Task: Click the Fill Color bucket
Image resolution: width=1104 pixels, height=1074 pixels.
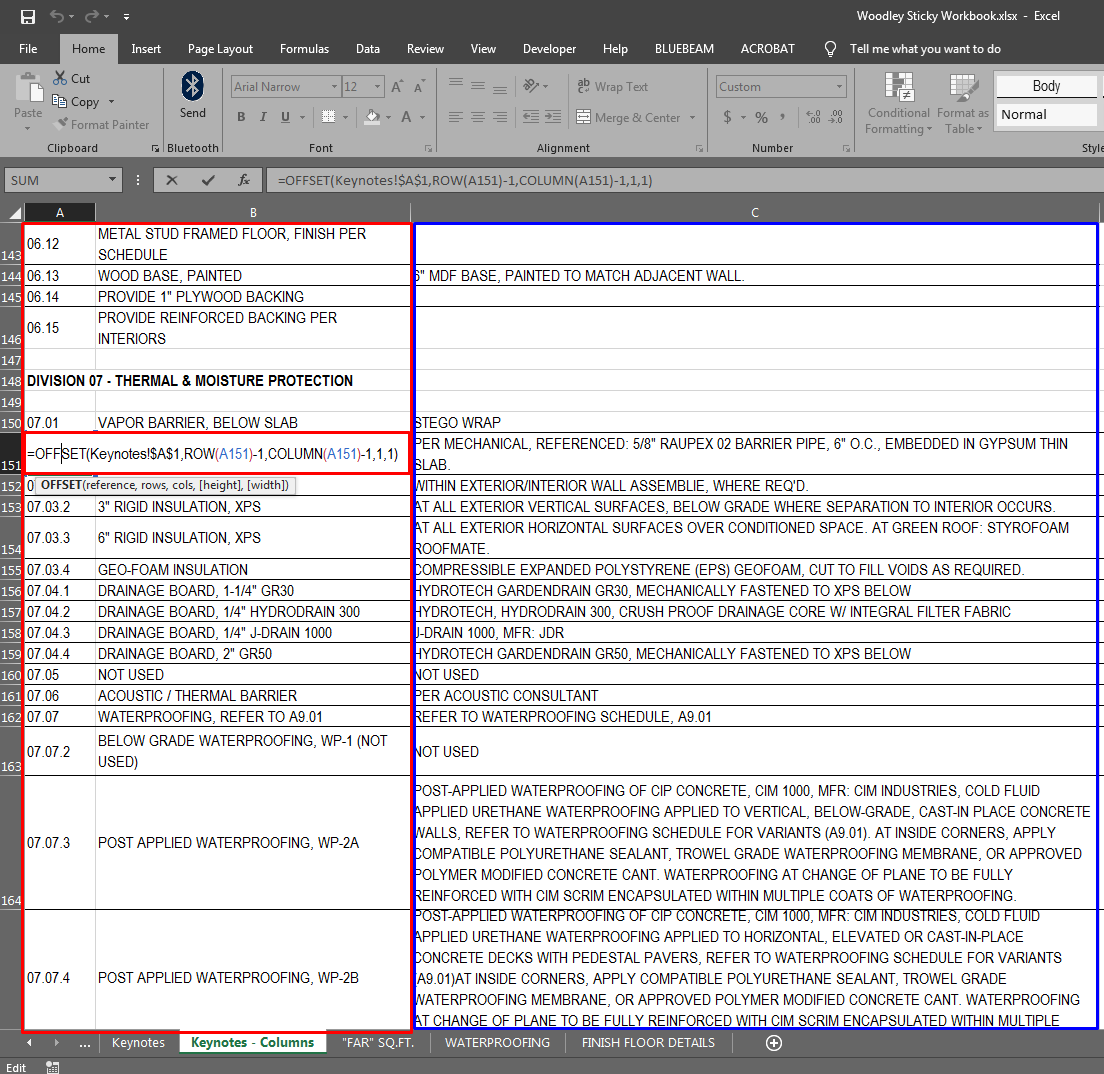Action: [372, 117]
